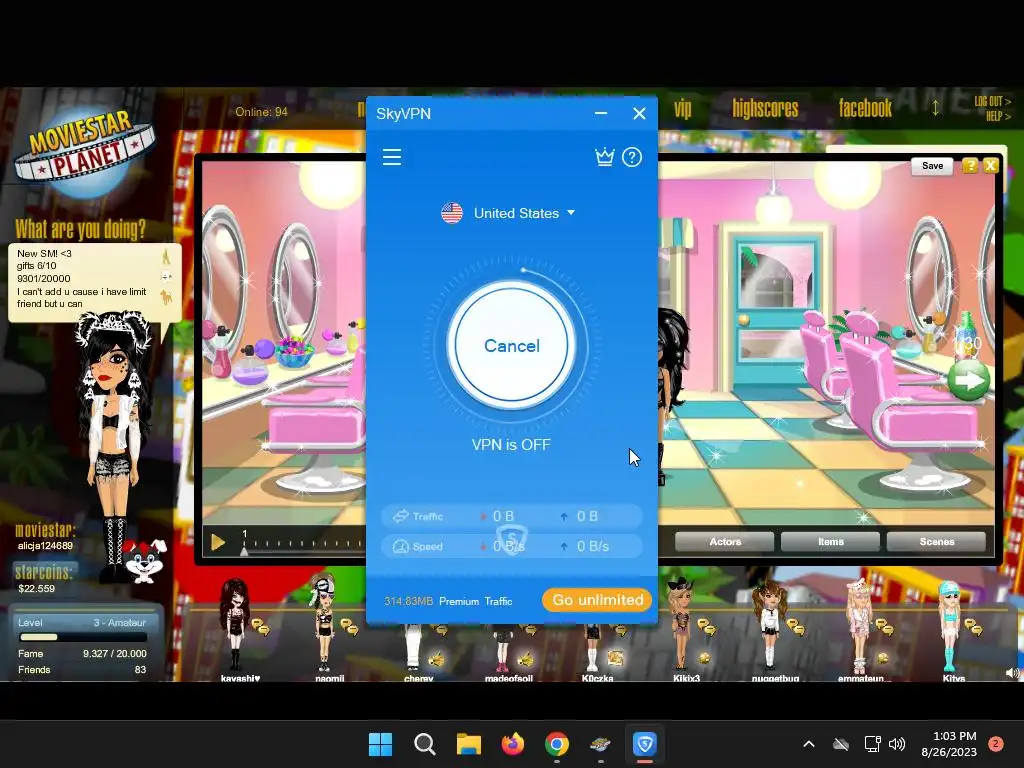Viewport: 1024px width, 768px height.
Task: Minimize the SkyVPN window
Action: 601,114
